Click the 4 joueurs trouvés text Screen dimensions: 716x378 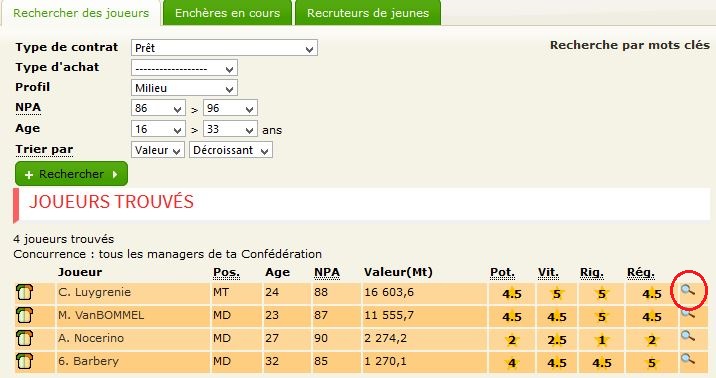tap(64, 239)
